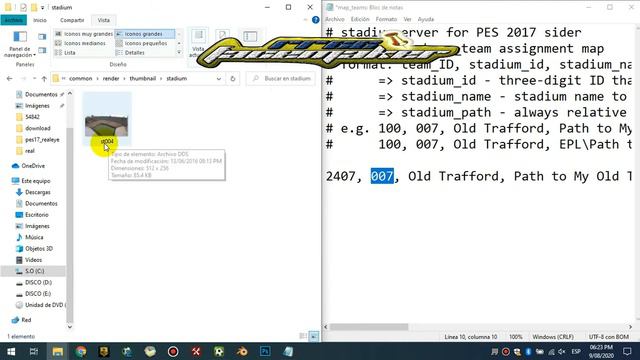640x360 pixels.
Task: Go up one folder level
Action: coord(44,78)
